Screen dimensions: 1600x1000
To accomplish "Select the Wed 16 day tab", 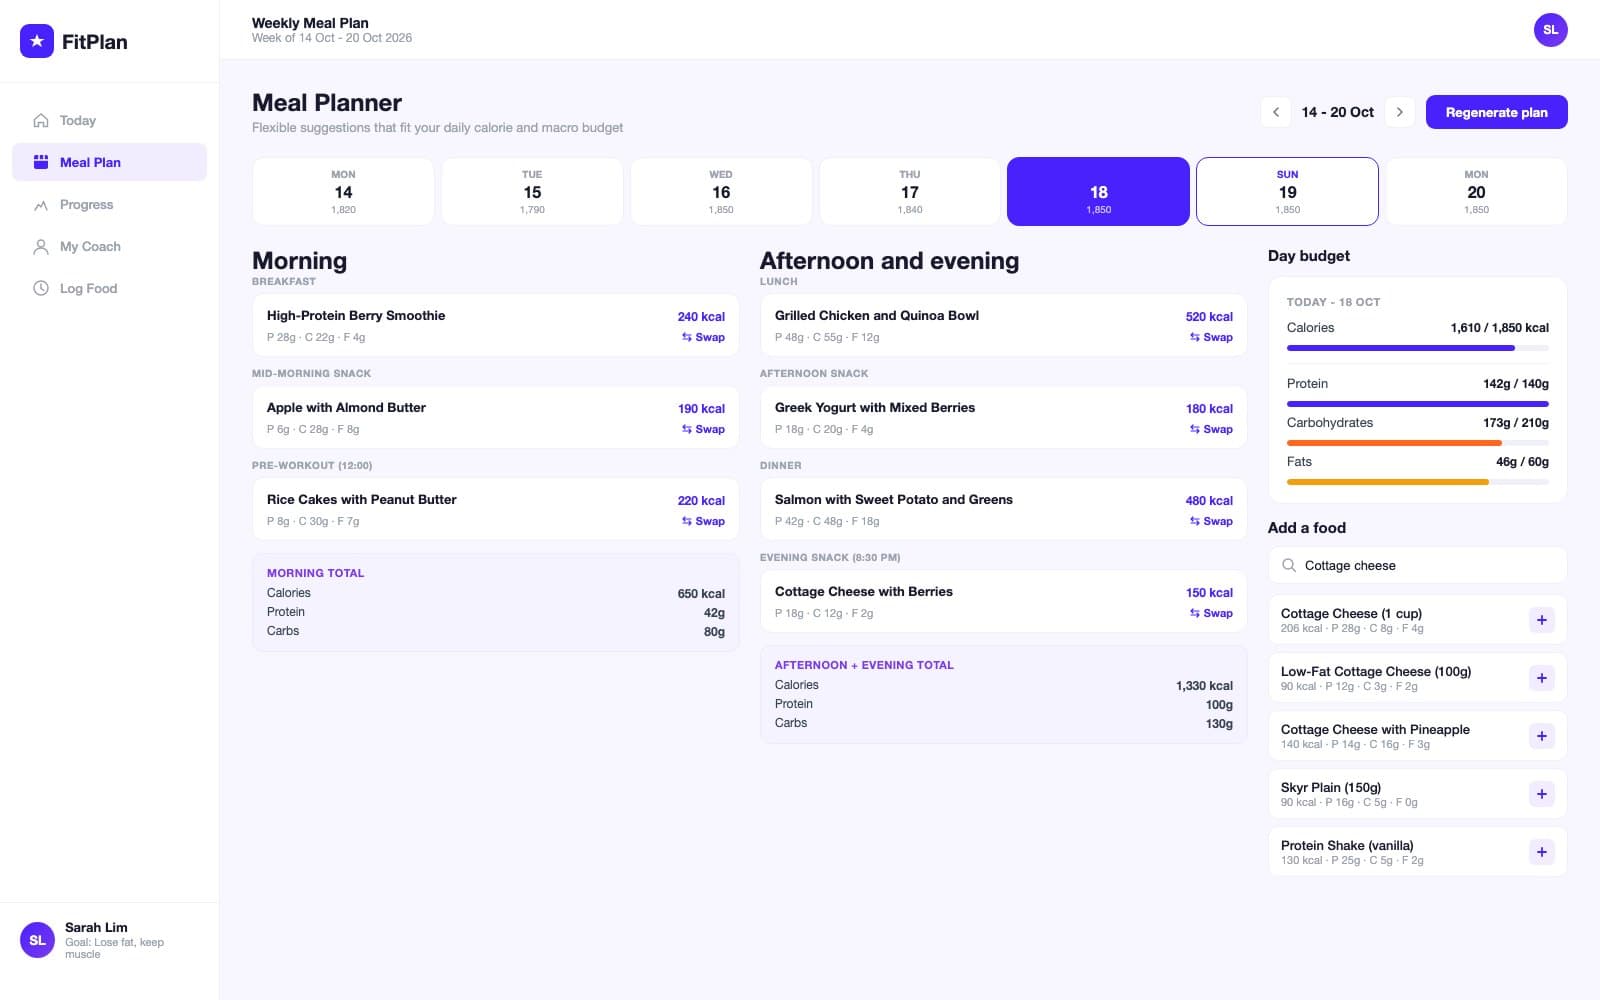I will (x=721, y=191).
